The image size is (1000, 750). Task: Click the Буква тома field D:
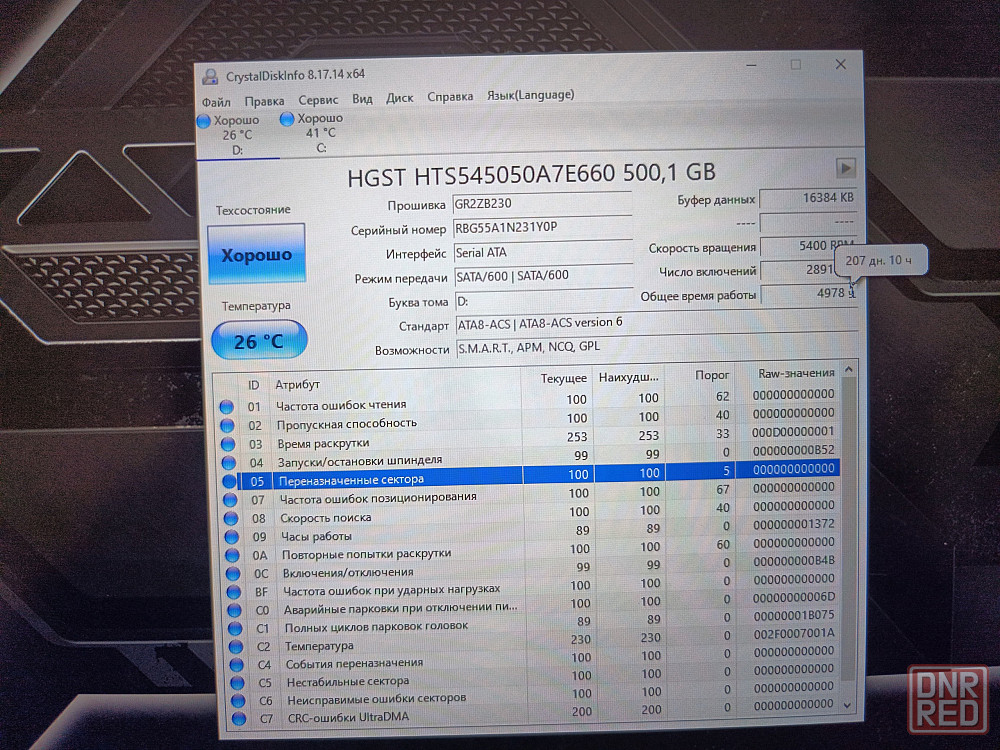point(543,300)
